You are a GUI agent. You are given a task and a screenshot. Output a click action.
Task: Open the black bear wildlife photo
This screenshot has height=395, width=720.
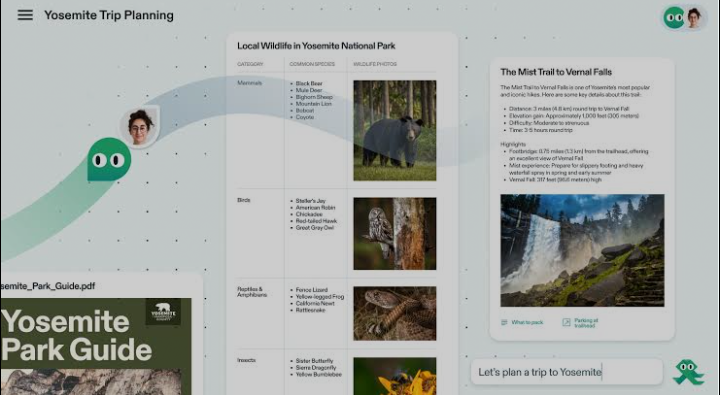point(394,130)
